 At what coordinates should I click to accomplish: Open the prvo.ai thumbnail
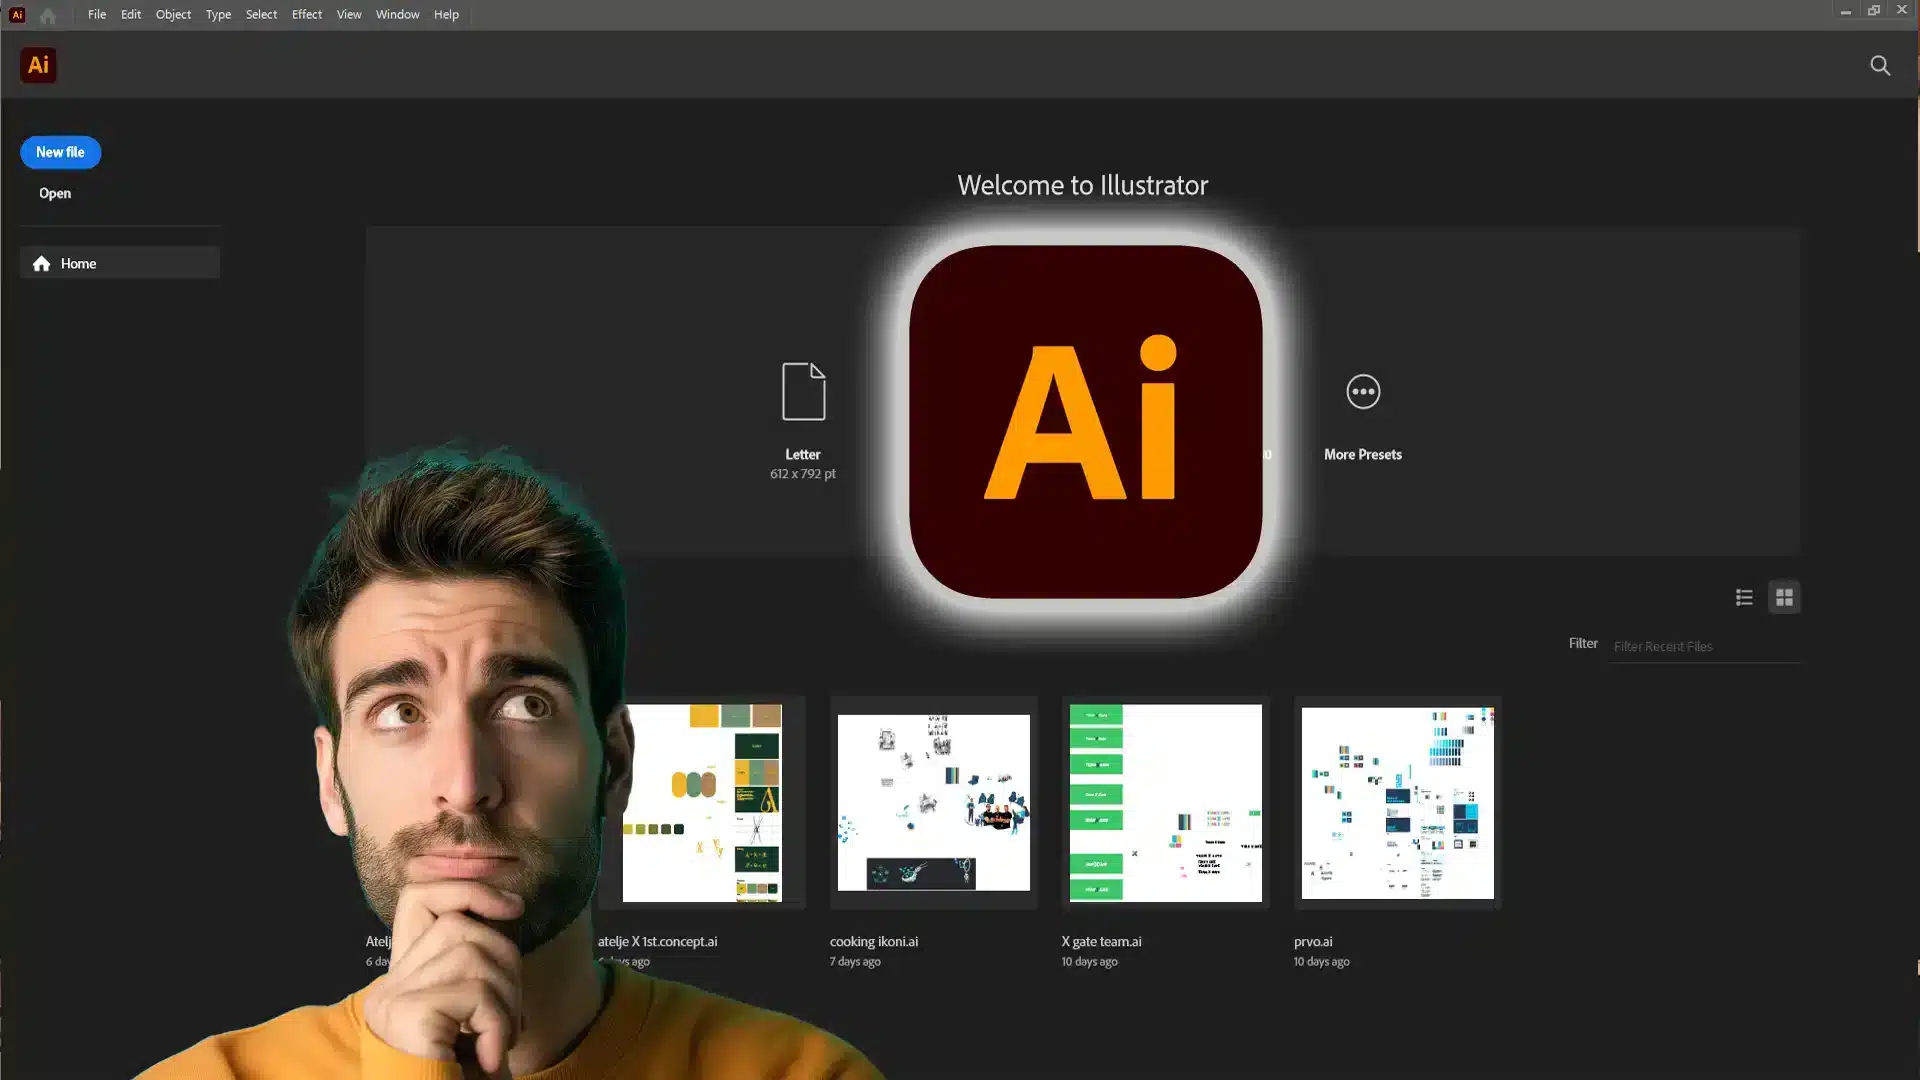1398,803
